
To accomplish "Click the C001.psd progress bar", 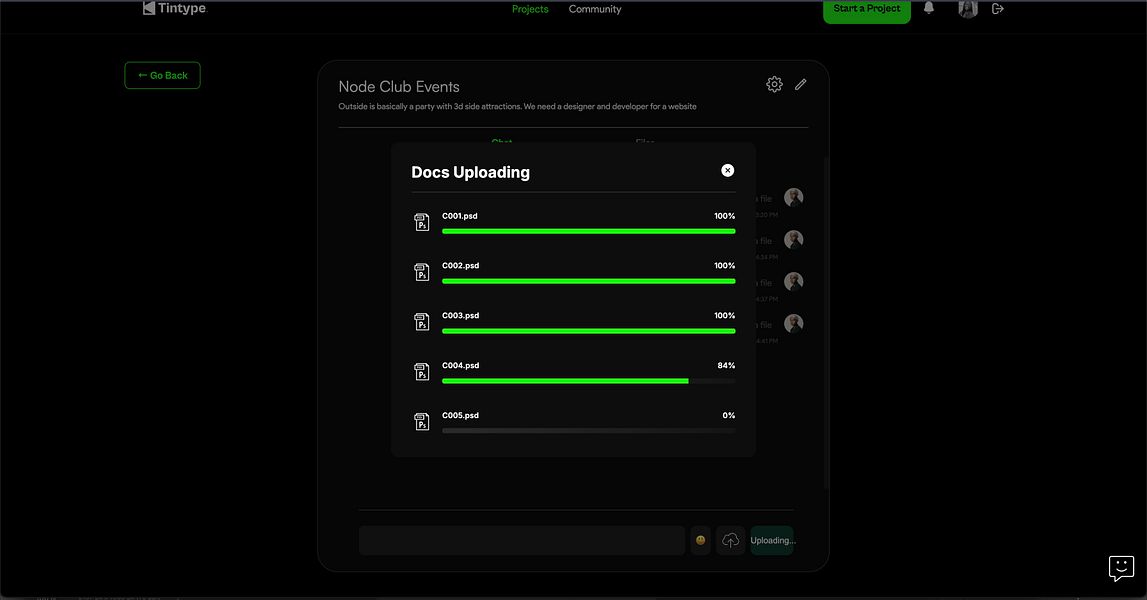I will [589, 231].
